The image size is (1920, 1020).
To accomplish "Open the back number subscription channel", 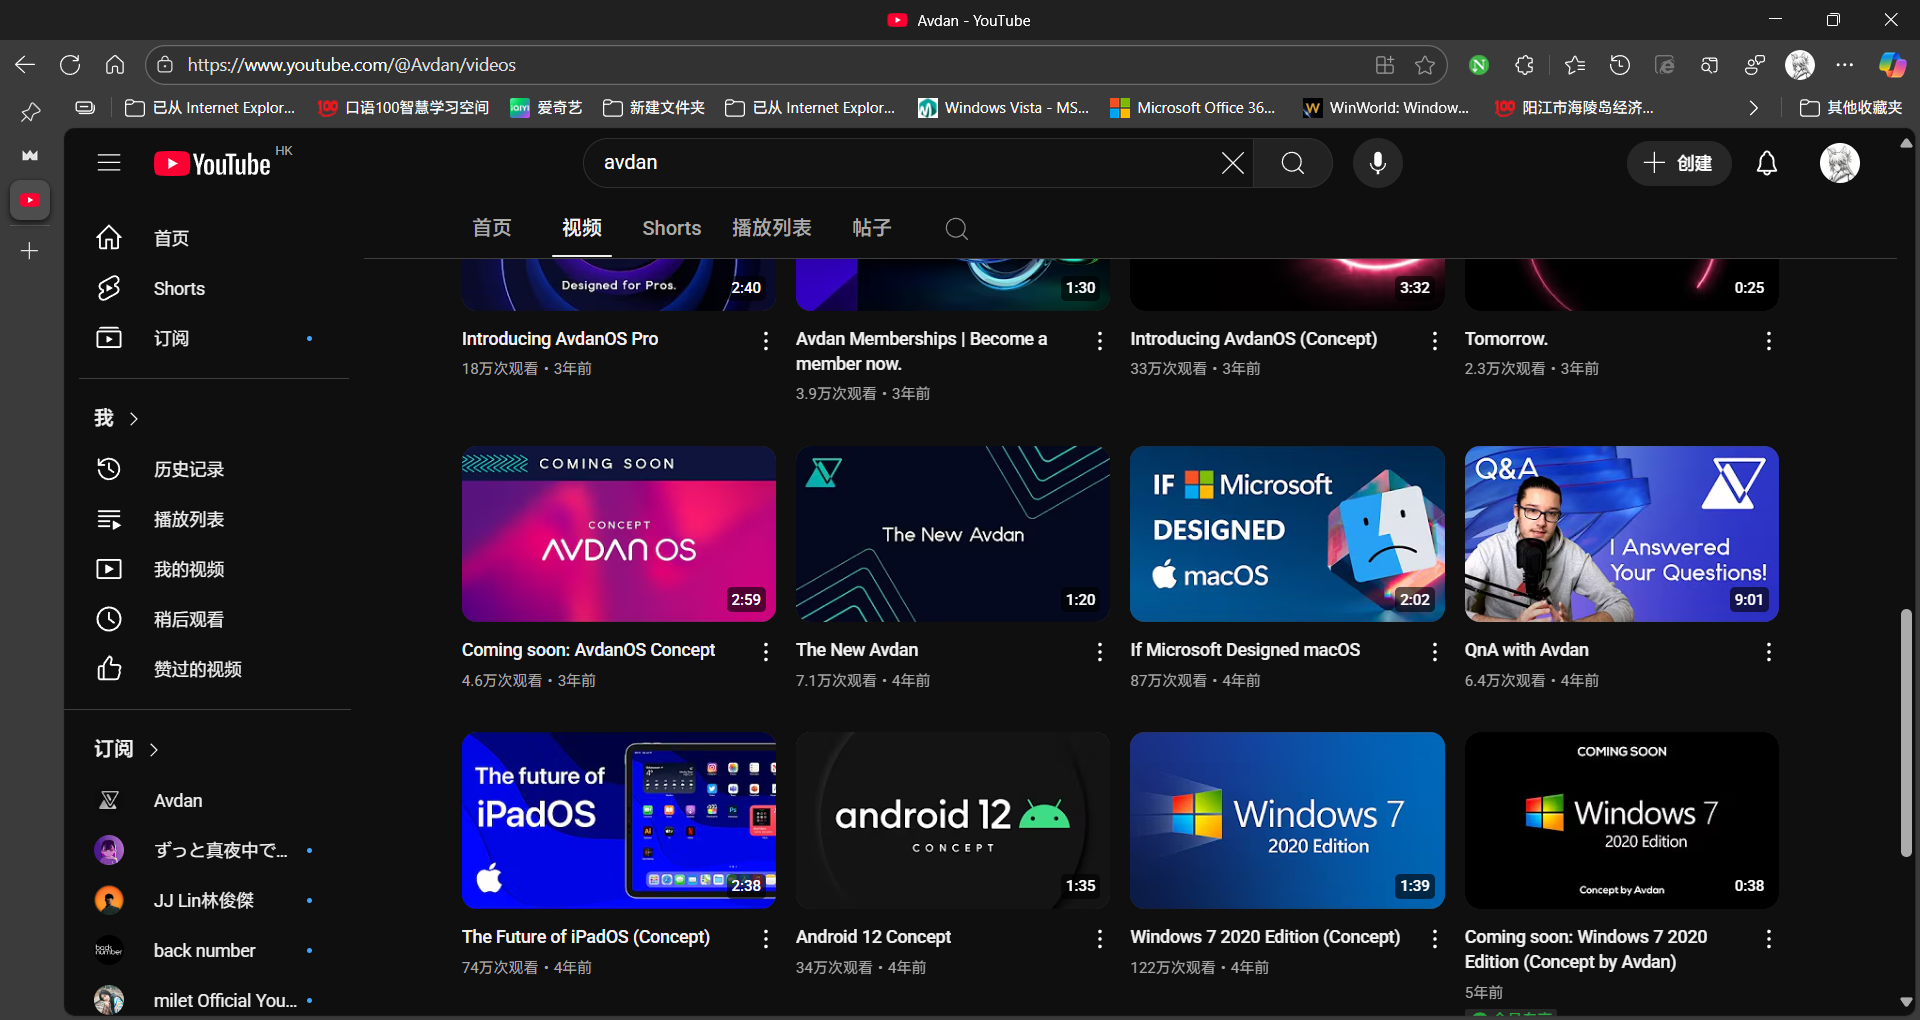I will [214, 950].
